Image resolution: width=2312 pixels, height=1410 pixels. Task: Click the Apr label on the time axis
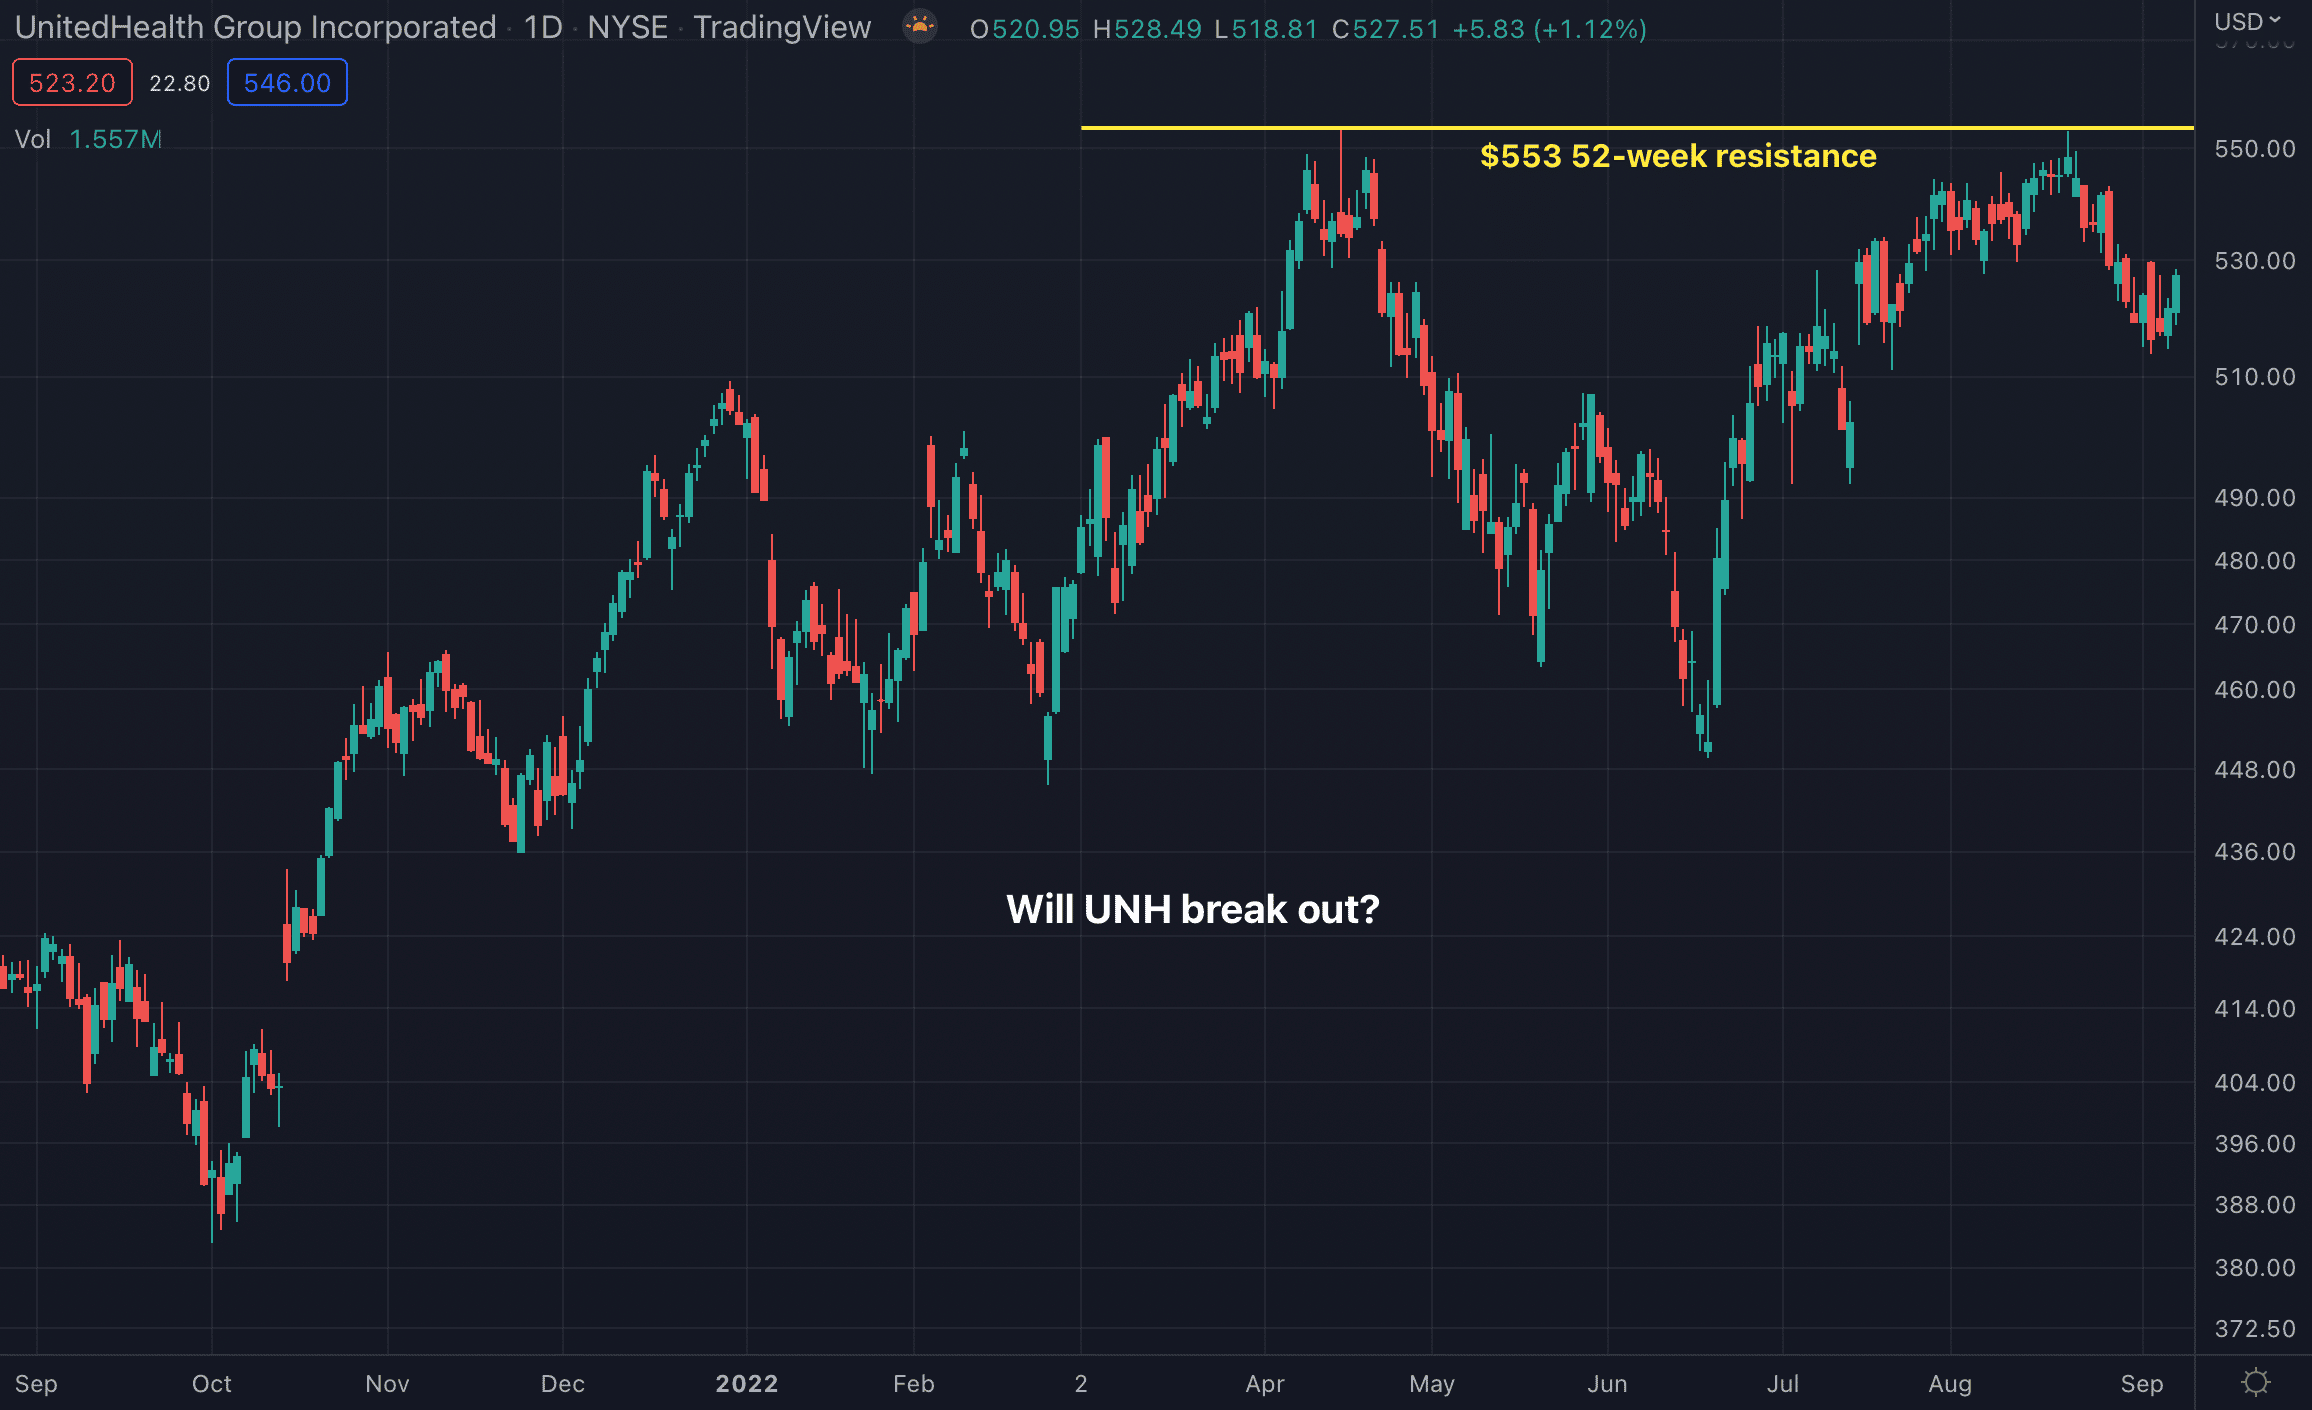point(1264,1384)
